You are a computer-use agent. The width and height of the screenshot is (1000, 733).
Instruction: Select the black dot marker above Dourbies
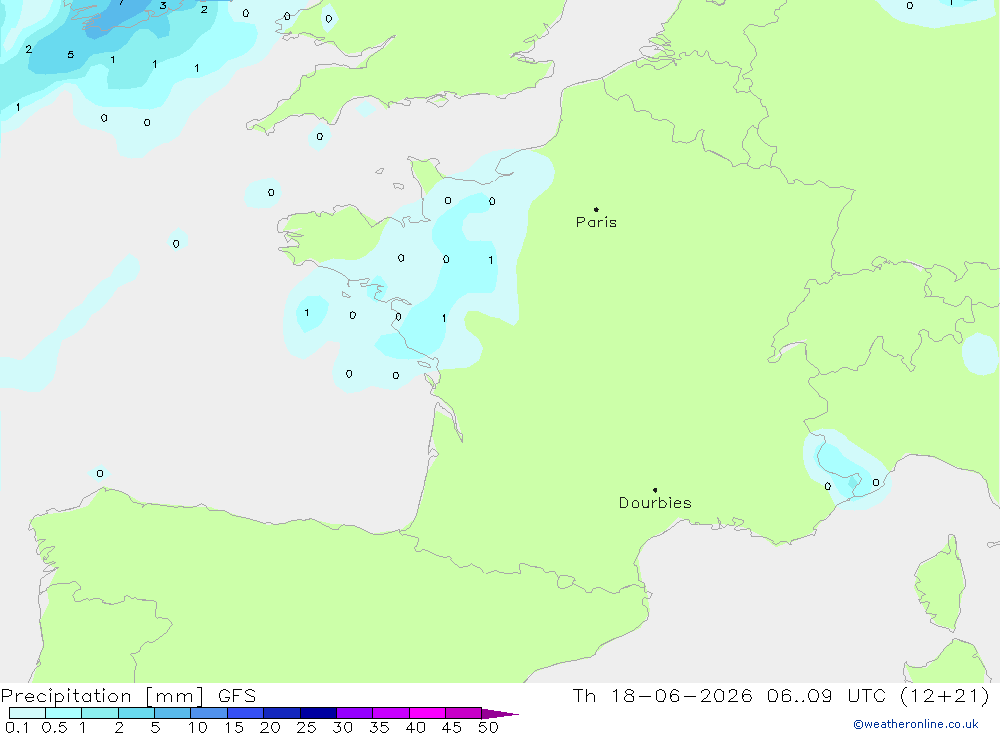tap(655, 490)
